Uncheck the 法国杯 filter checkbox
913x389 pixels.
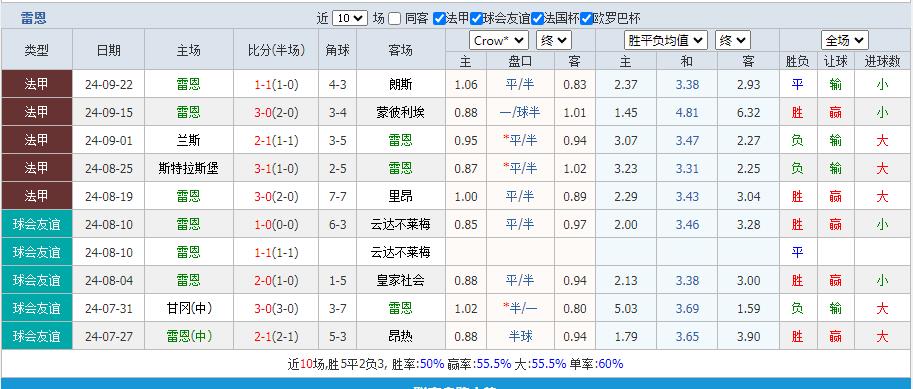click(537, 19)
